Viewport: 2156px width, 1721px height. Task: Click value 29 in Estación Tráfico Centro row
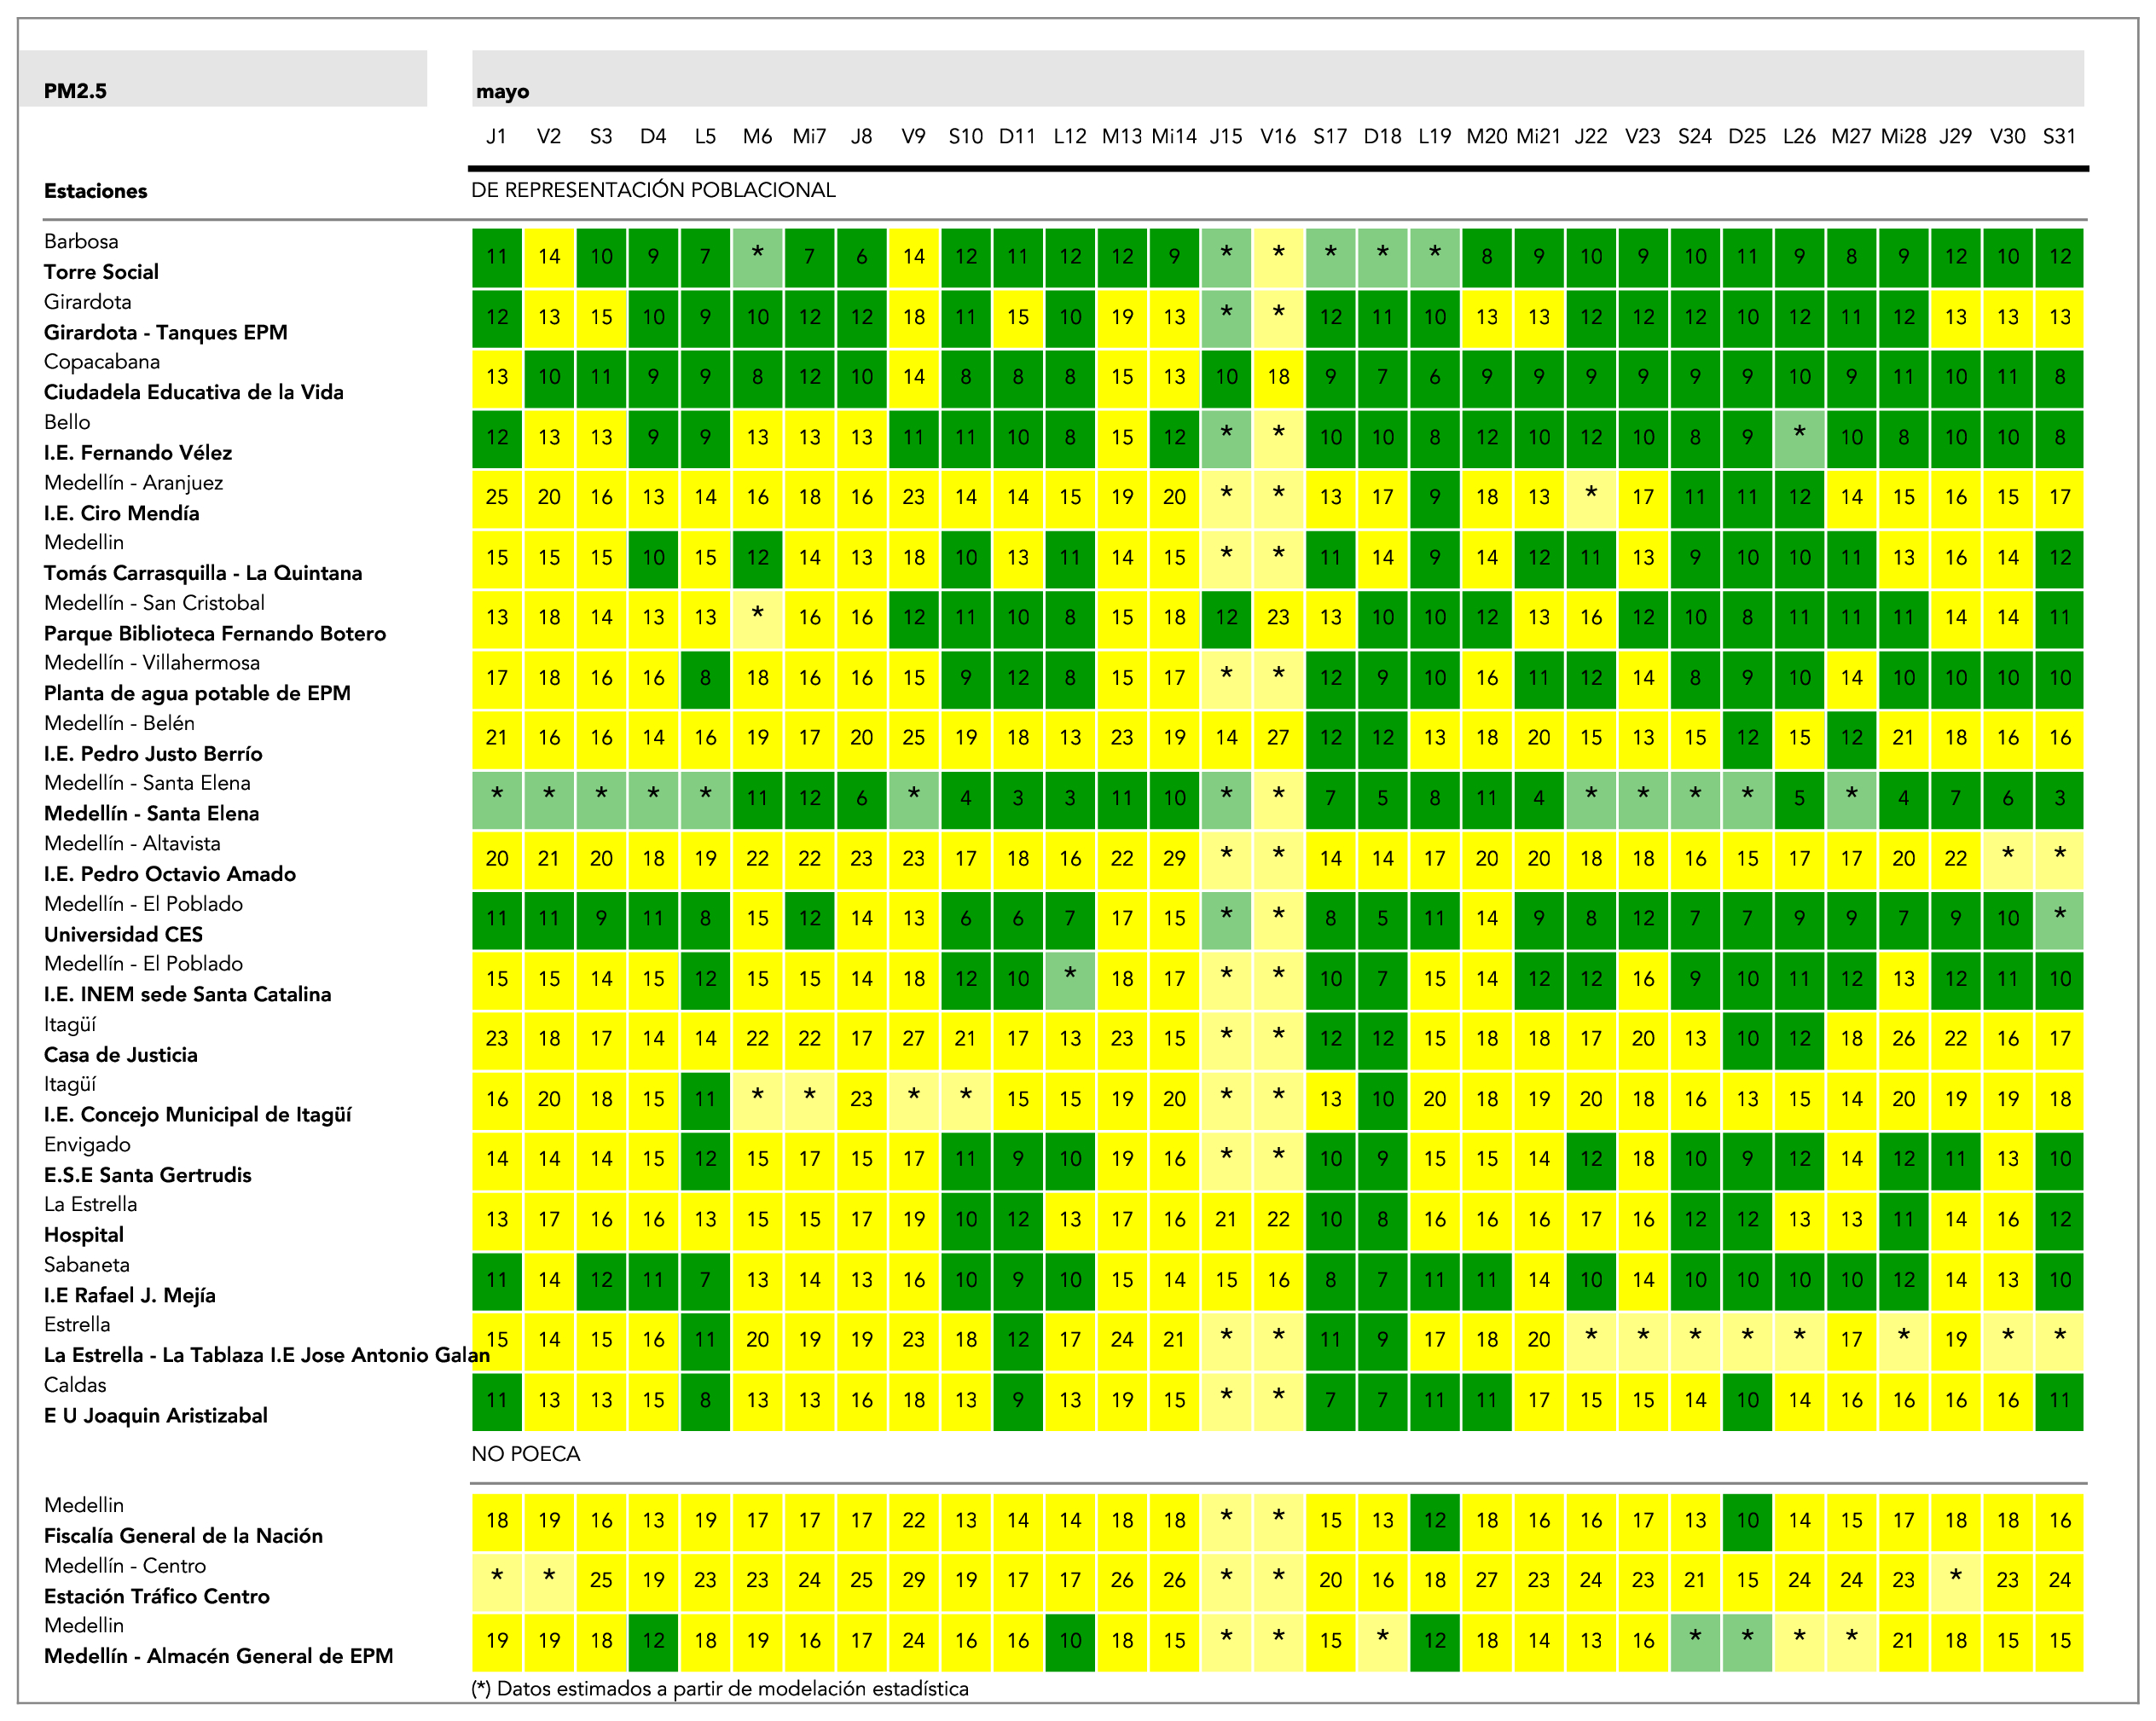coord(913,1581)
